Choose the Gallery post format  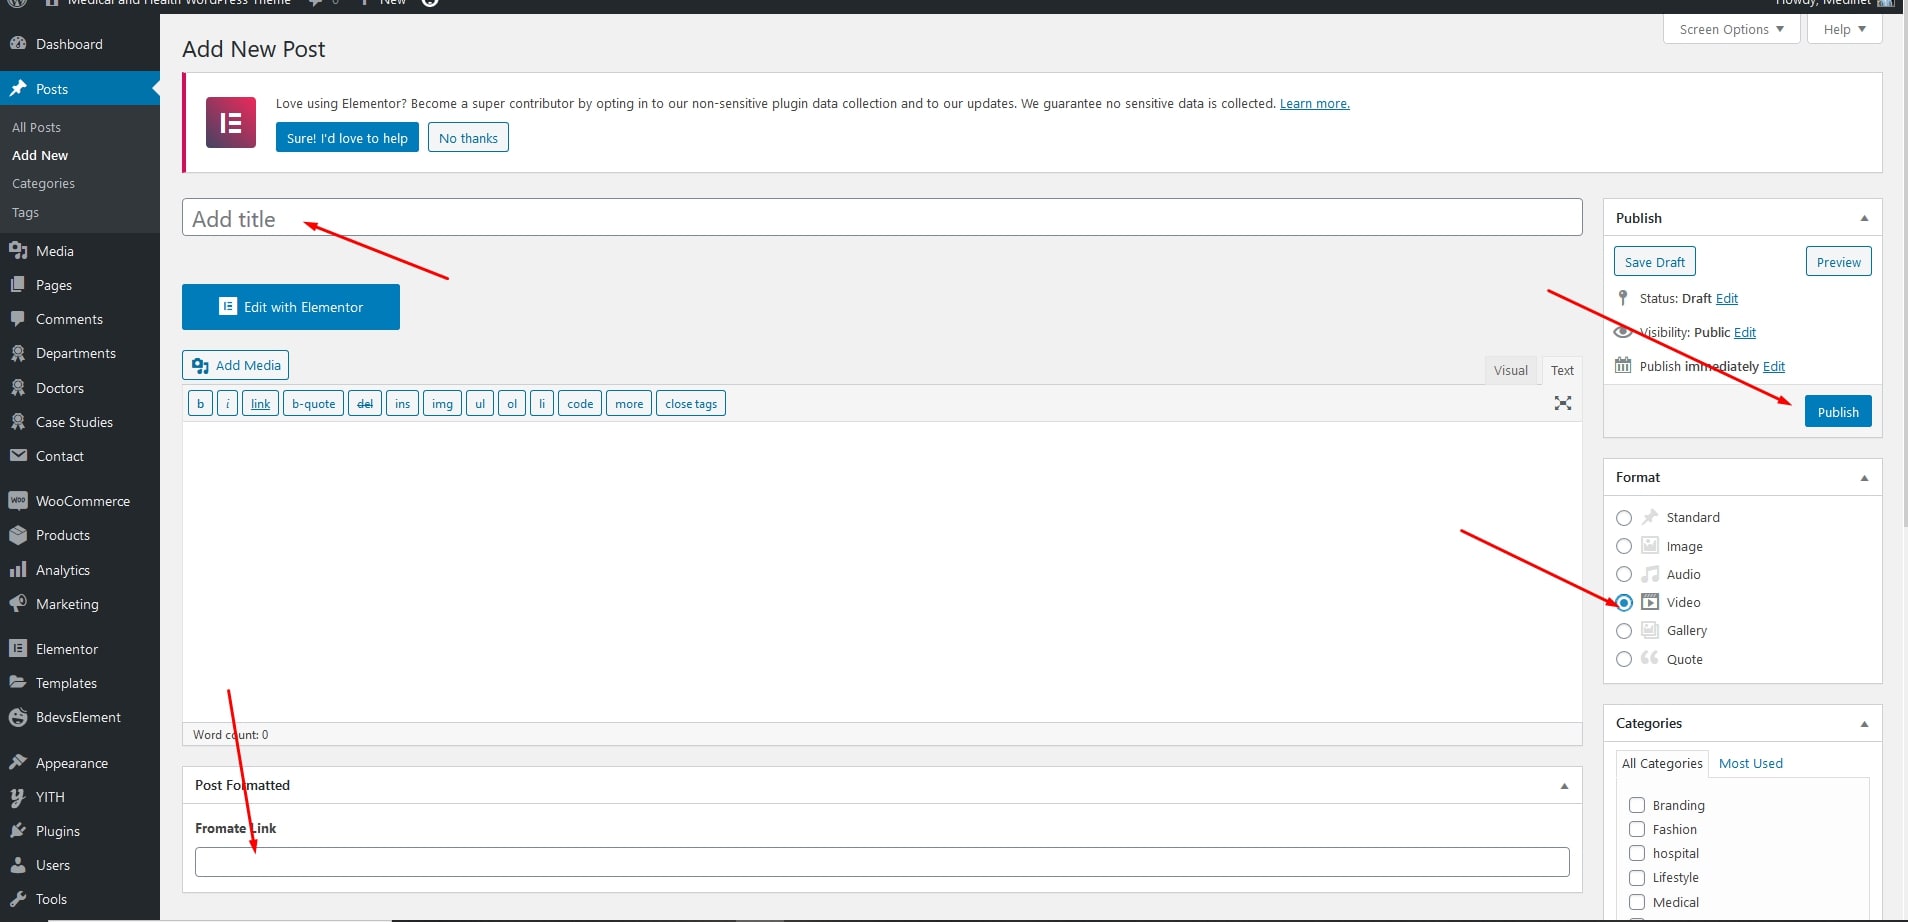point(1624,631)
